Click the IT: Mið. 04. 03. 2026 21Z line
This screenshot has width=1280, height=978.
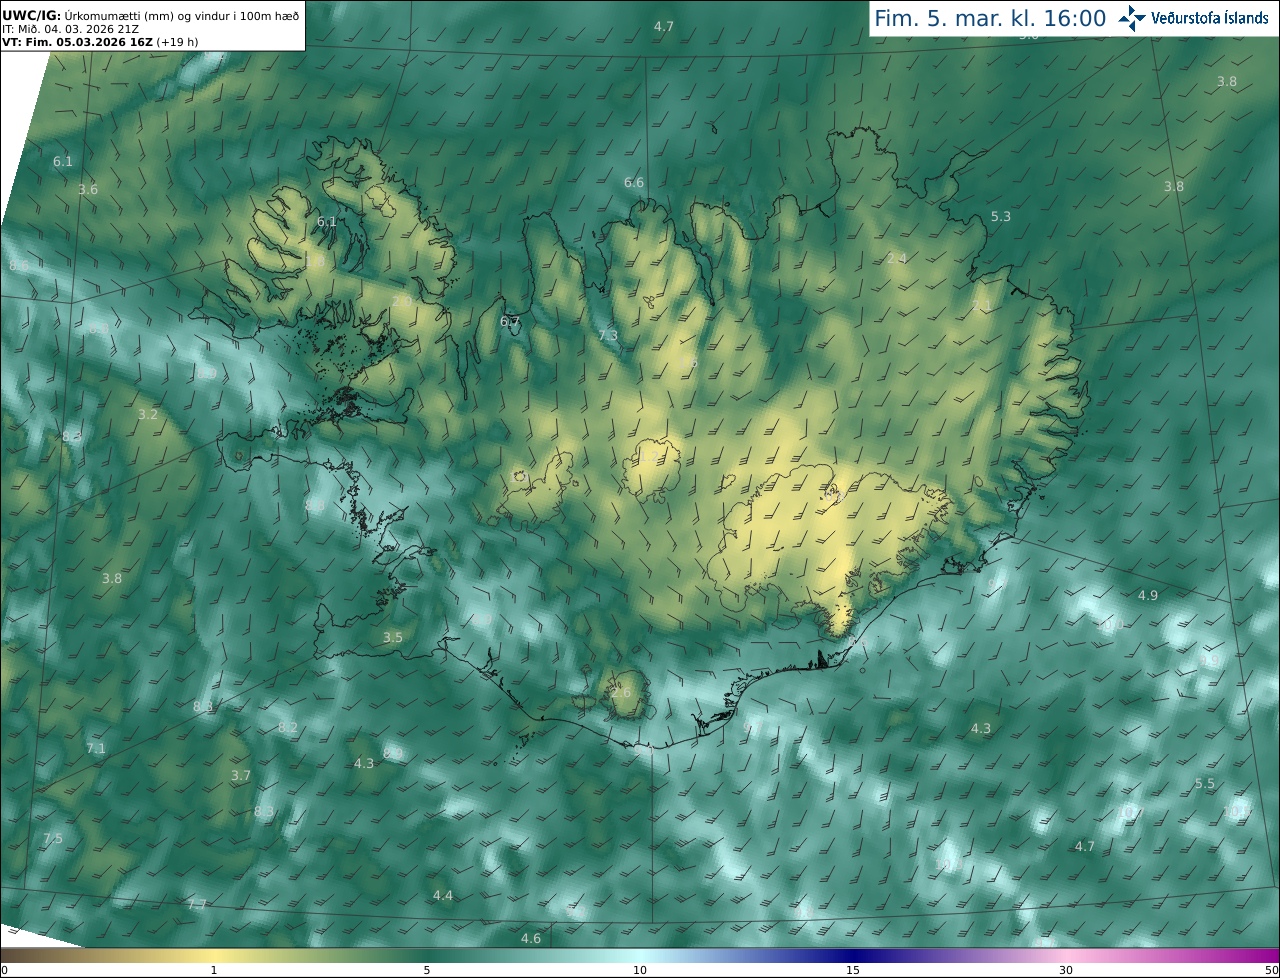click(70, 29)
